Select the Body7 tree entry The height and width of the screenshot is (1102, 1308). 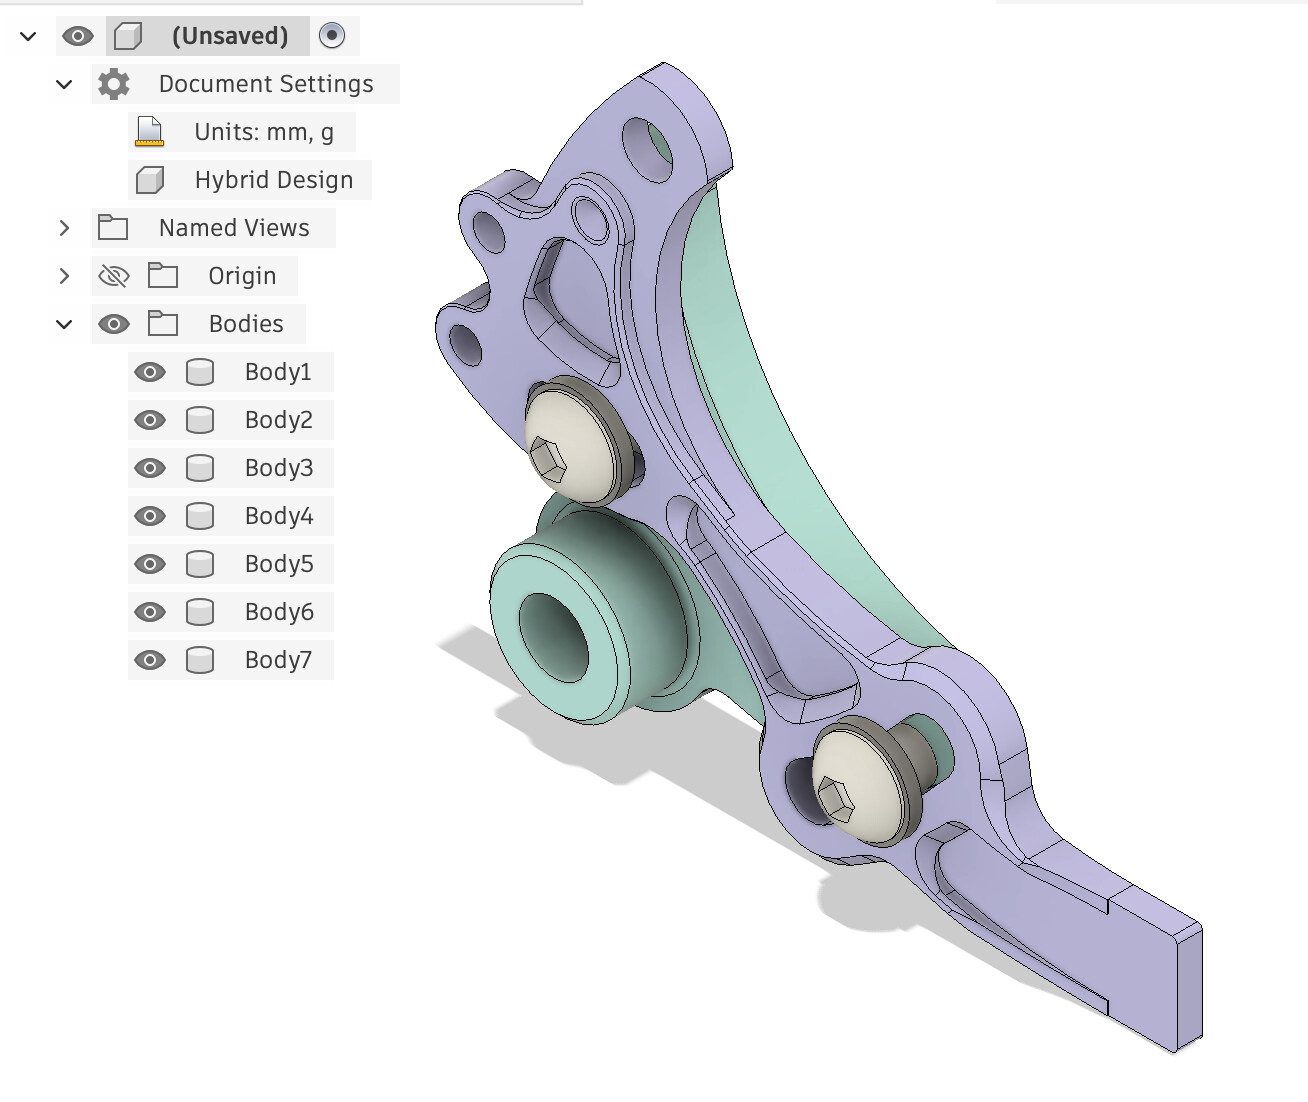278,660
